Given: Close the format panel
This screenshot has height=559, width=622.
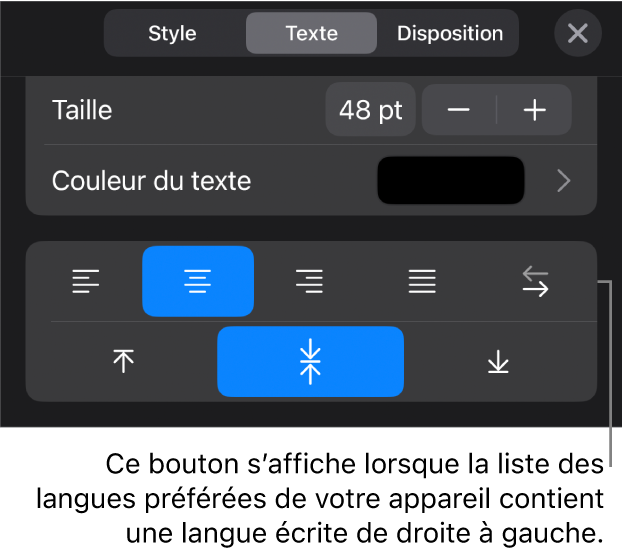Looking at the screenshot, I should [x=578, y=33].
